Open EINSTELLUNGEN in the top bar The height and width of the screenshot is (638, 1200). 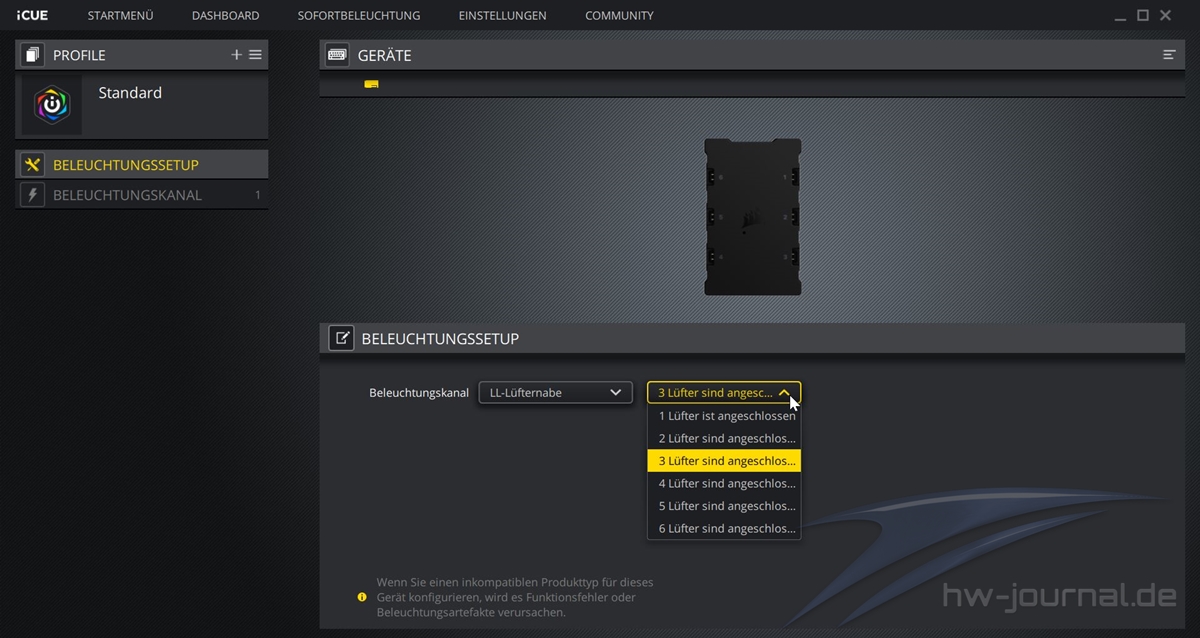click(x=502, y=15)
